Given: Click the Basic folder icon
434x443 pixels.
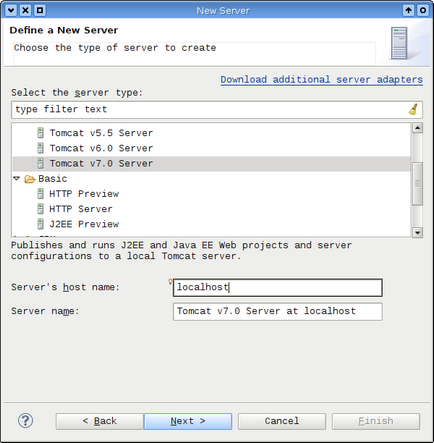Looking at the screenshot, I should [30, 179].
